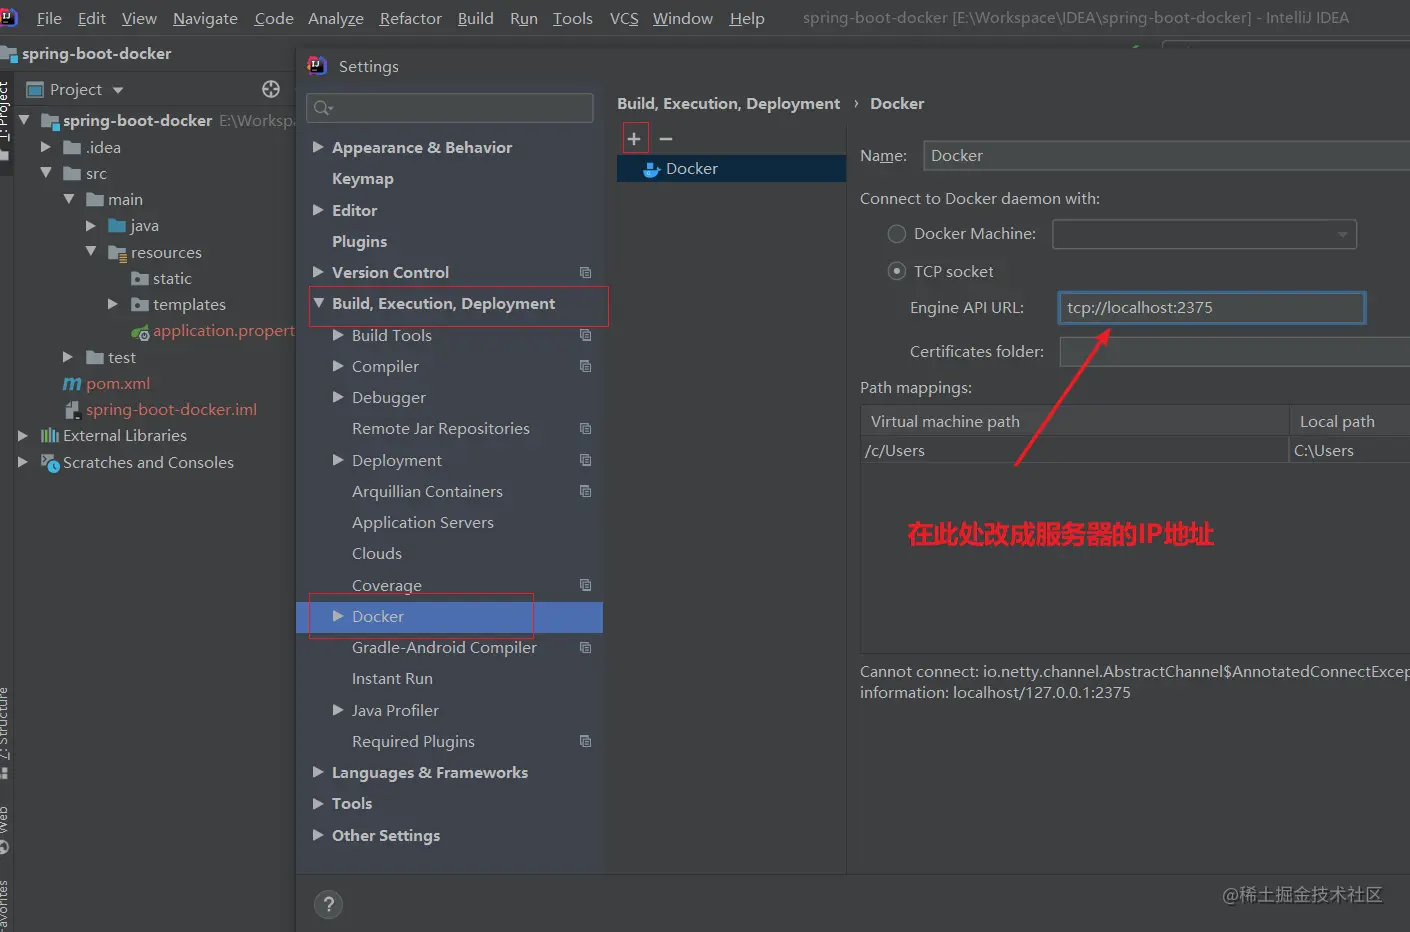
Task: Expand Languages & Frameworks settings
Action: pos(318,772)
